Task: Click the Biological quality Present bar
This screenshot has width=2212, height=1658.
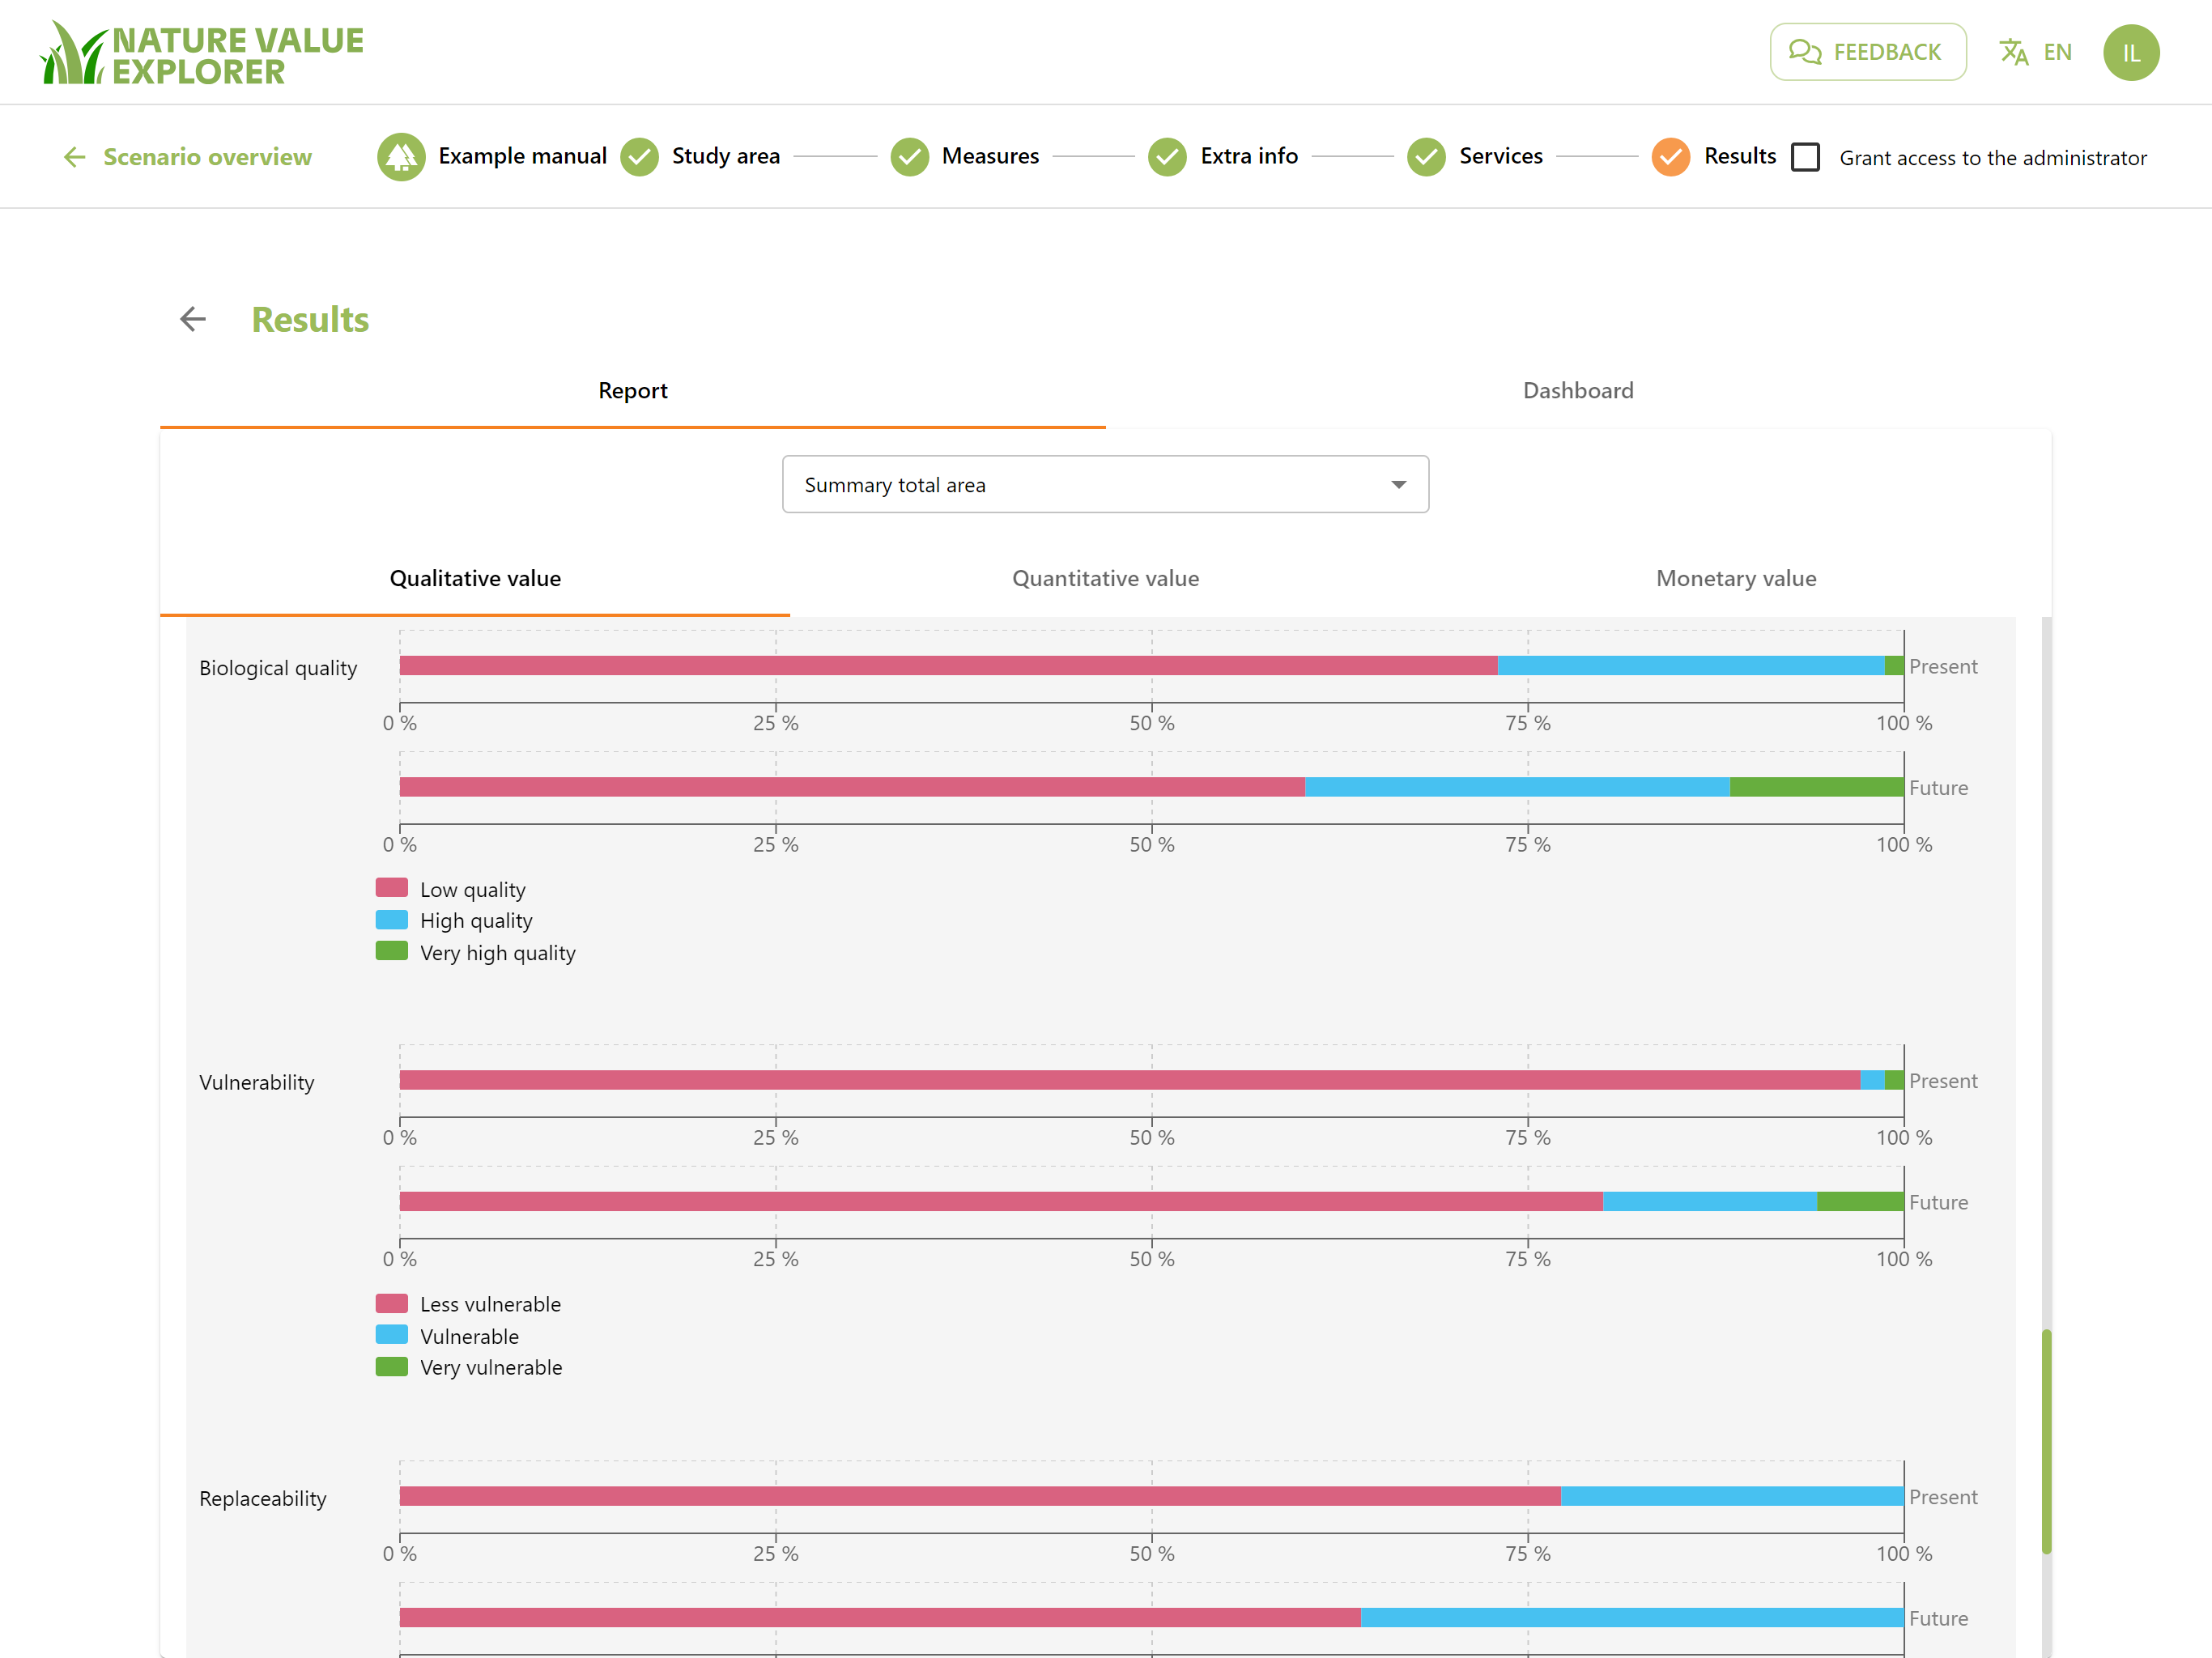Action: (1151, 666)
